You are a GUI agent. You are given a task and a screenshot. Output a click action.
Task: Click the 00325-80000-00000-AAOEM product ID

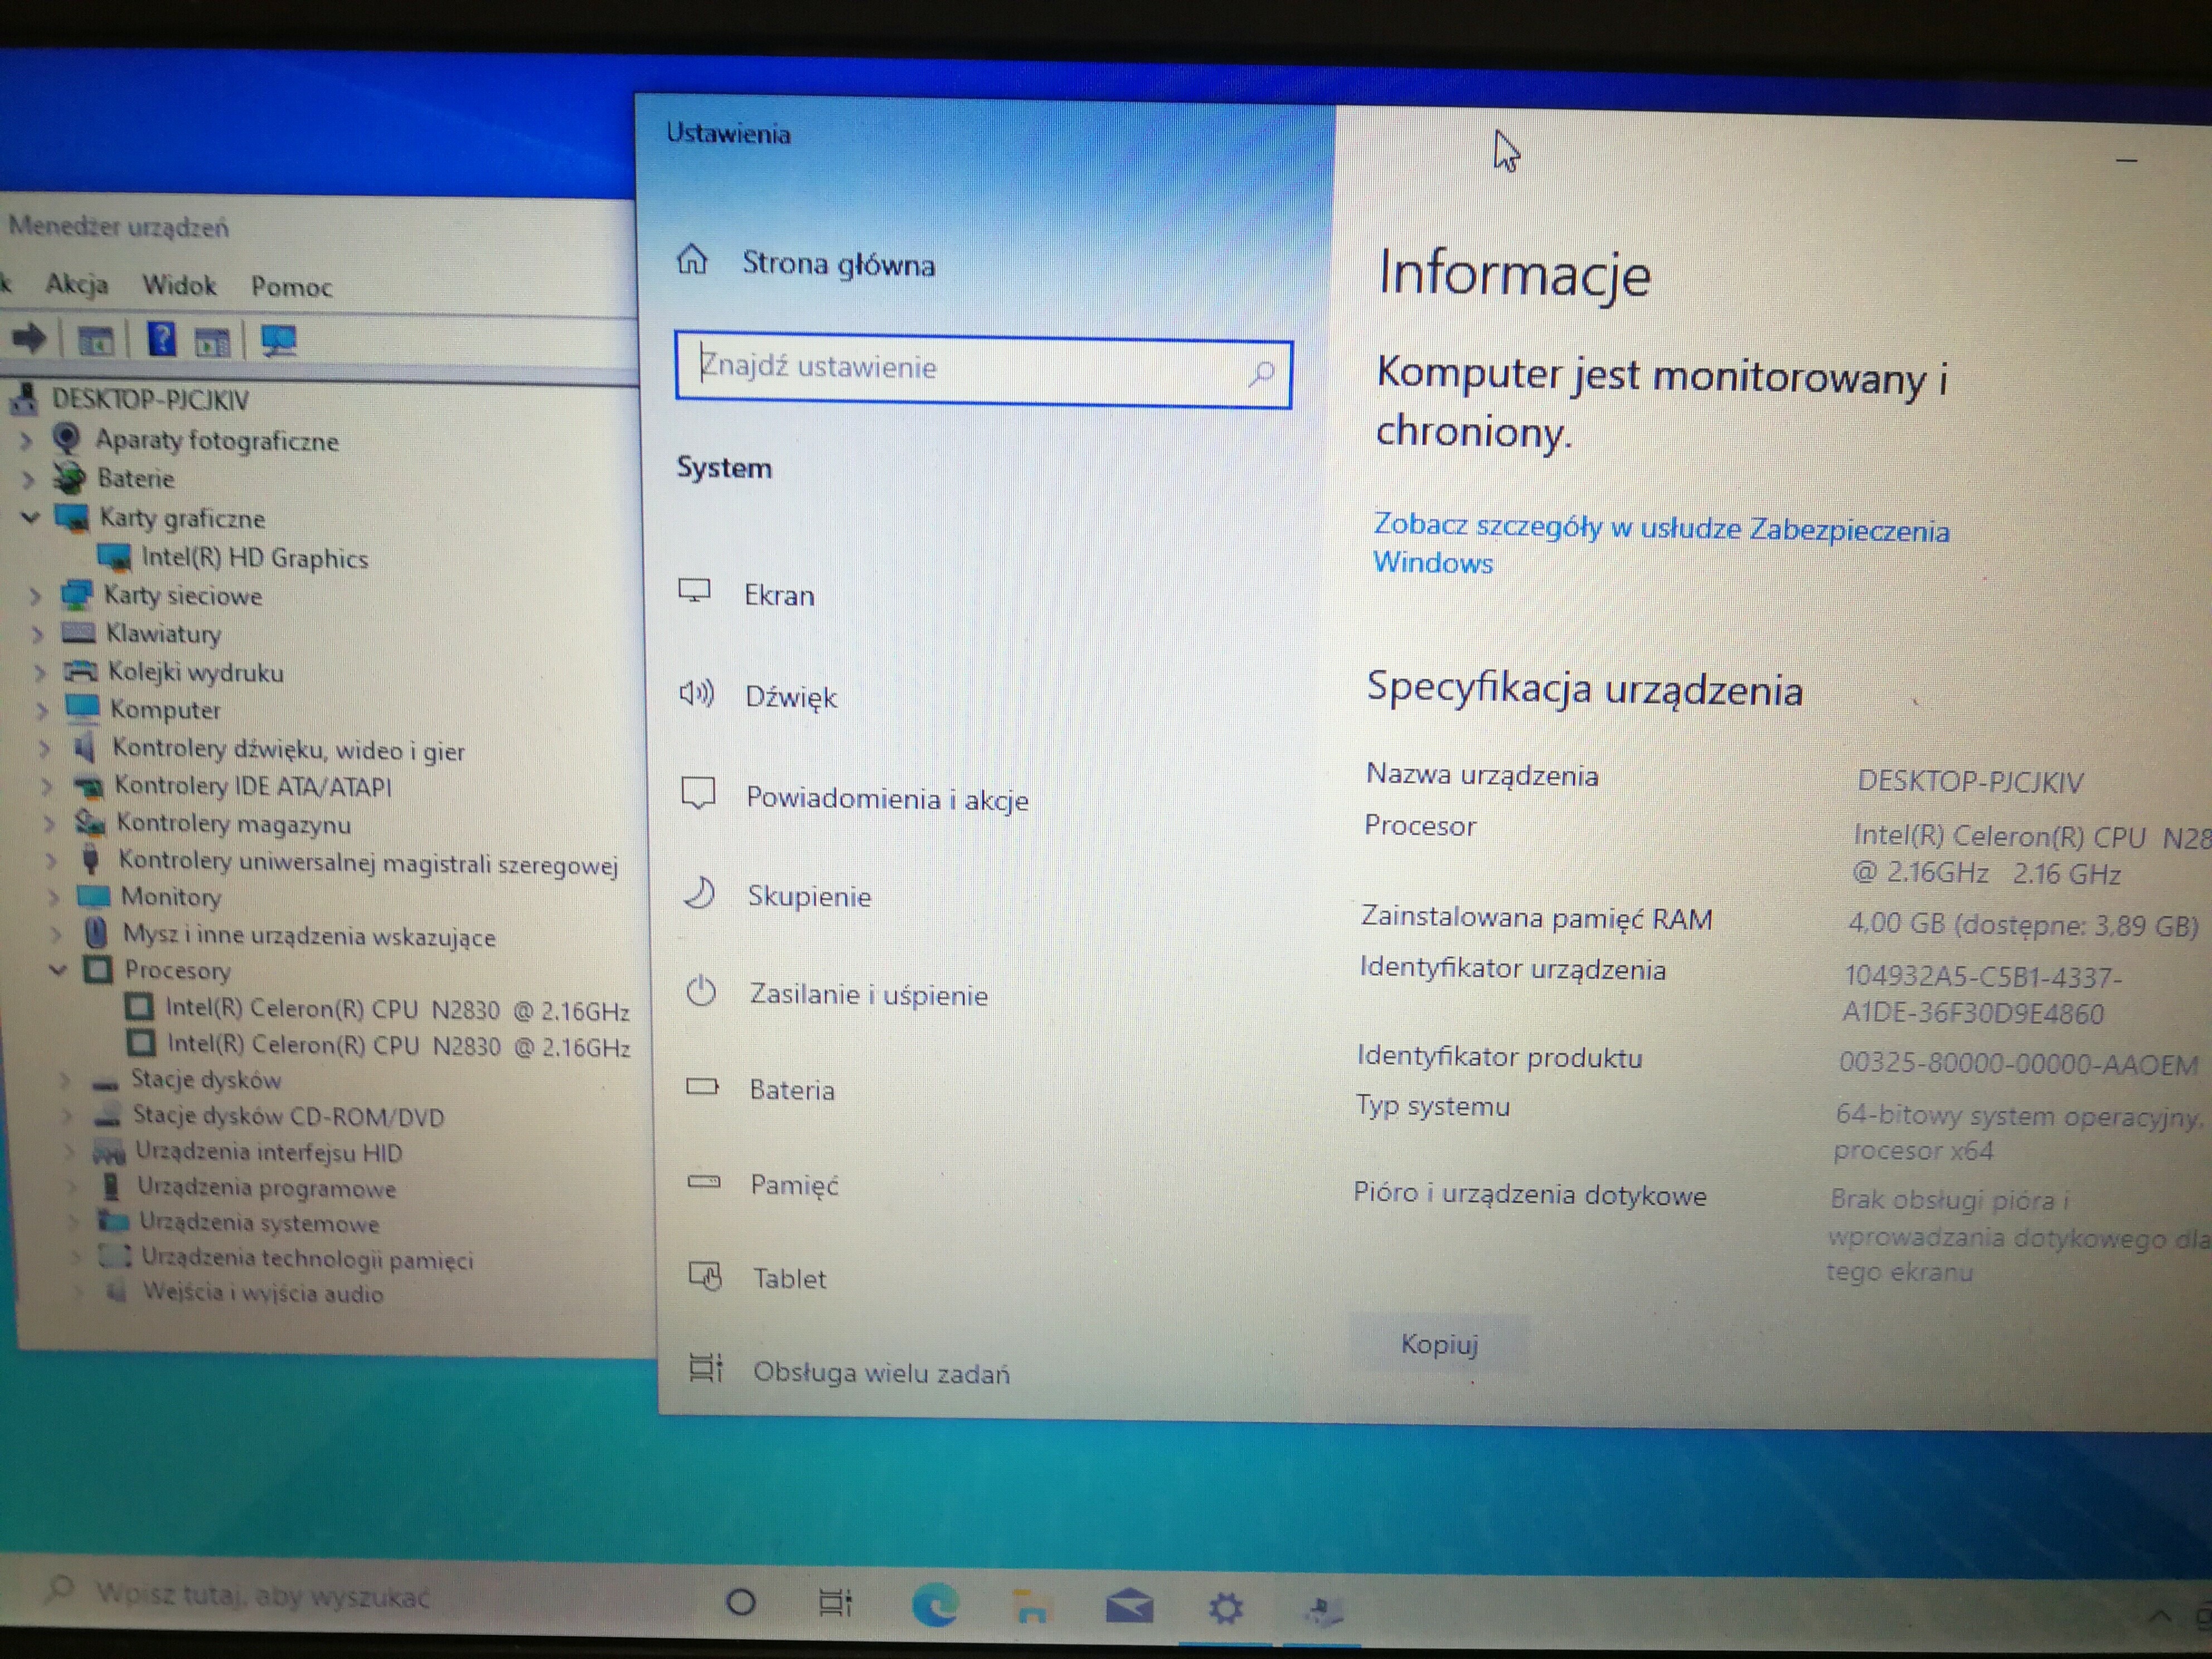pos(2018,1064)
